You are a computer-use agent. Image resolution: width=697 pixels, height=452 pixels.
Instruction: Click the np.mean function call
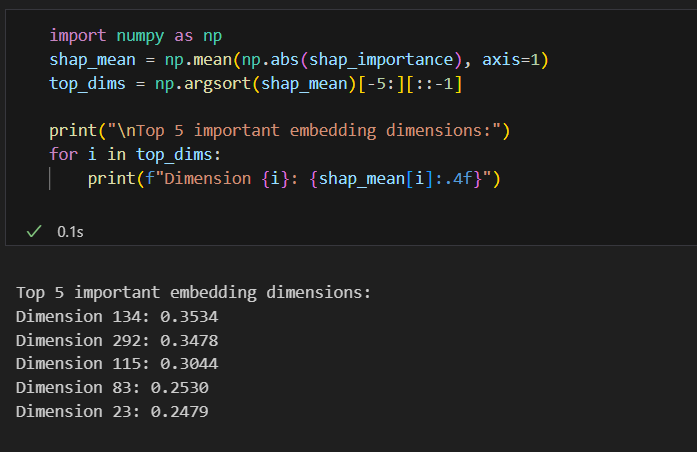coord(198,60)
